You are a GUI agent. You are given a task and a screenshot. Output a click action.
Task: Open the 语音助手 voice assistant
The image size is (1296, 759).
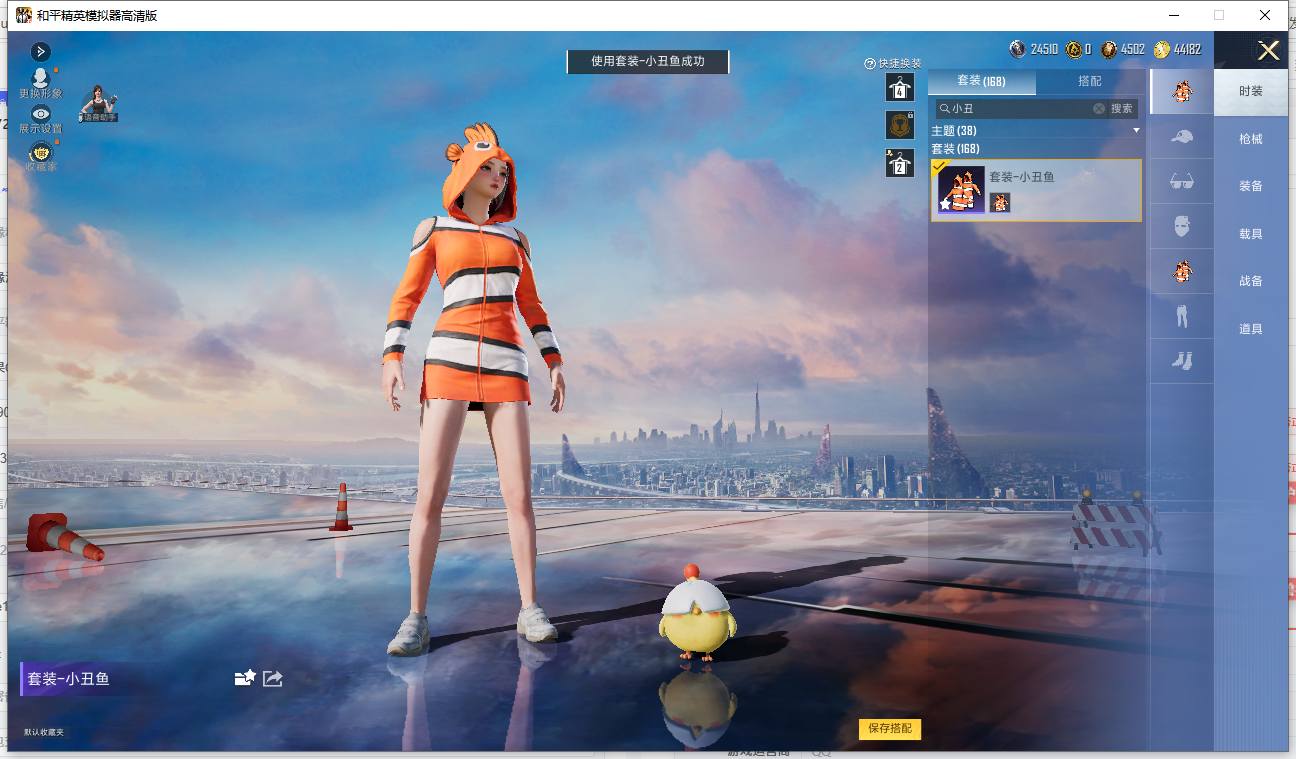pyautogui.click(x=99, y=104)
